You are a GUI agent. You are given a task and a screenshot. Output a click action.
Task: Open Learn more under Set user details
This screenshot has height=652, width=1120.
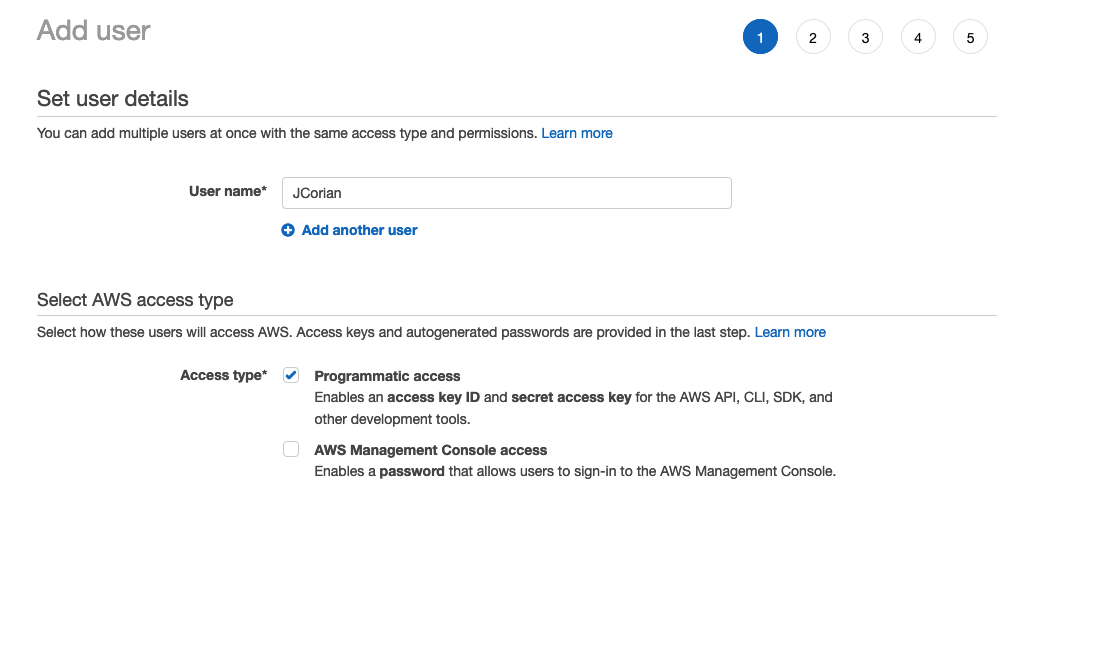coord(577,132)
